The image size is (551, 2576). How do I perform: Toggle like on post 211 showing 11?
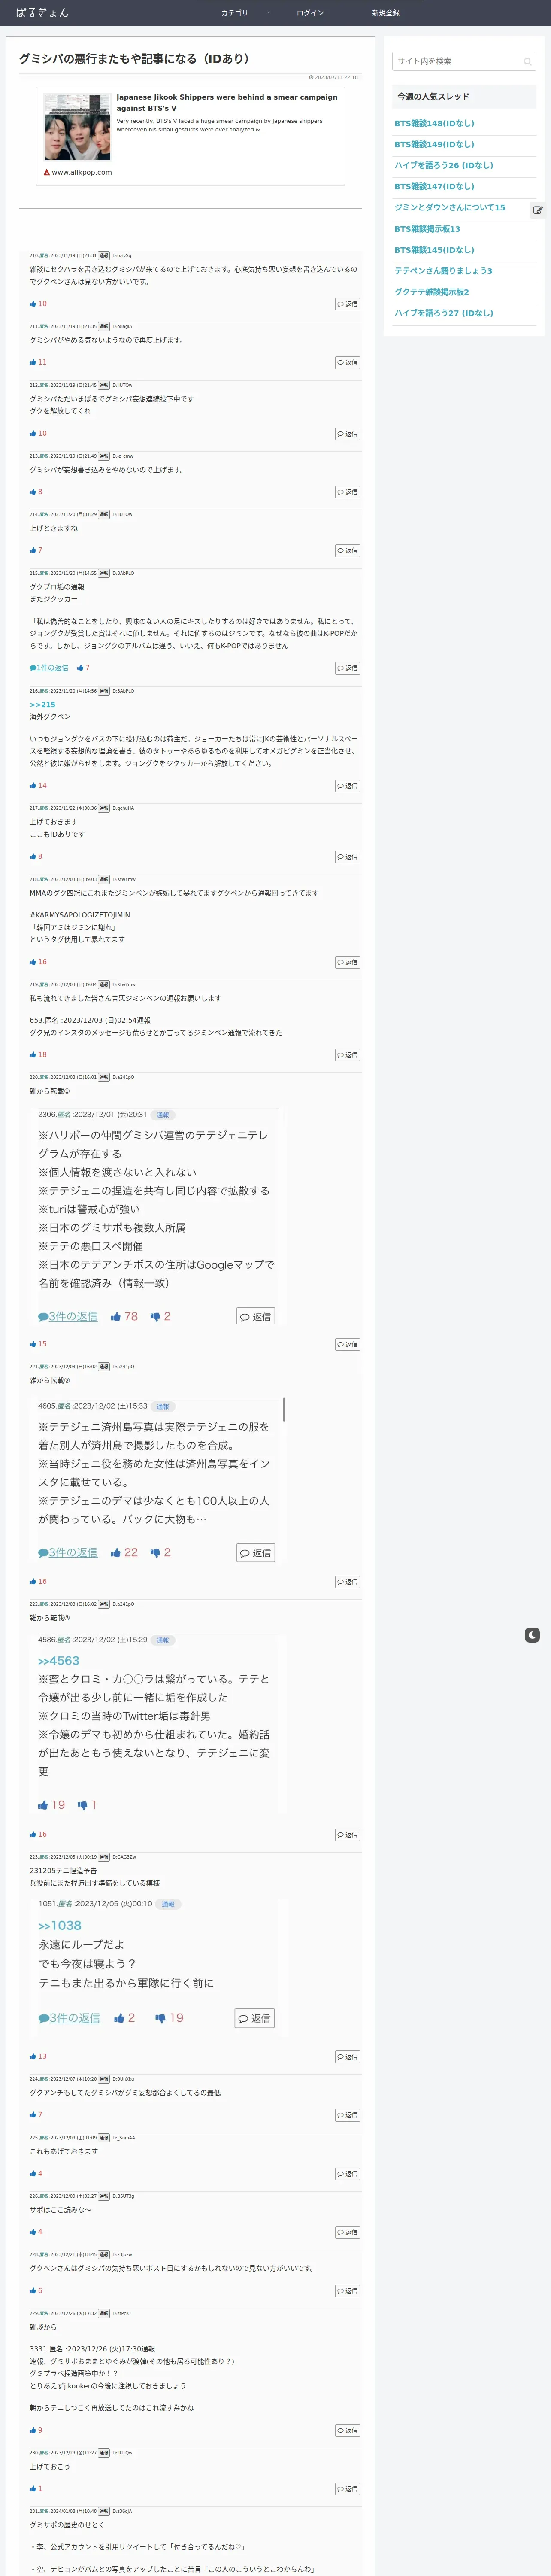[33, 362]
